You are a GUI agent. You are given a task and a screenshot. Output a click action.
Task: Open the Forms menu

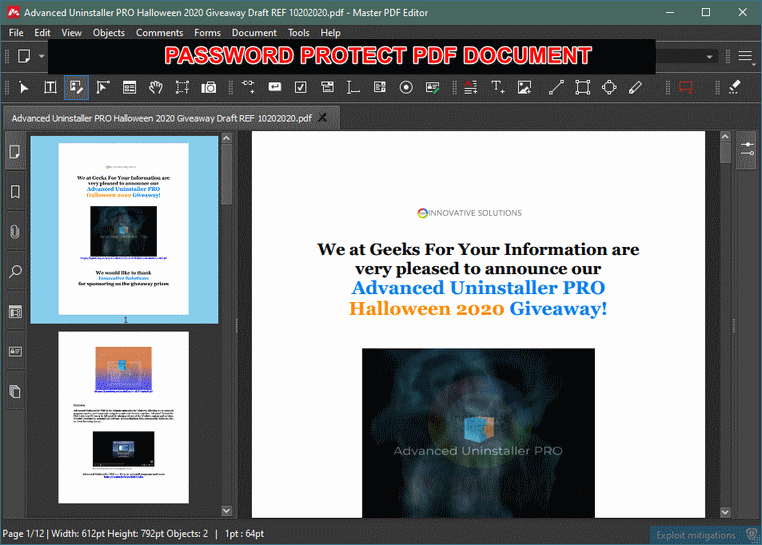[207, 33]
